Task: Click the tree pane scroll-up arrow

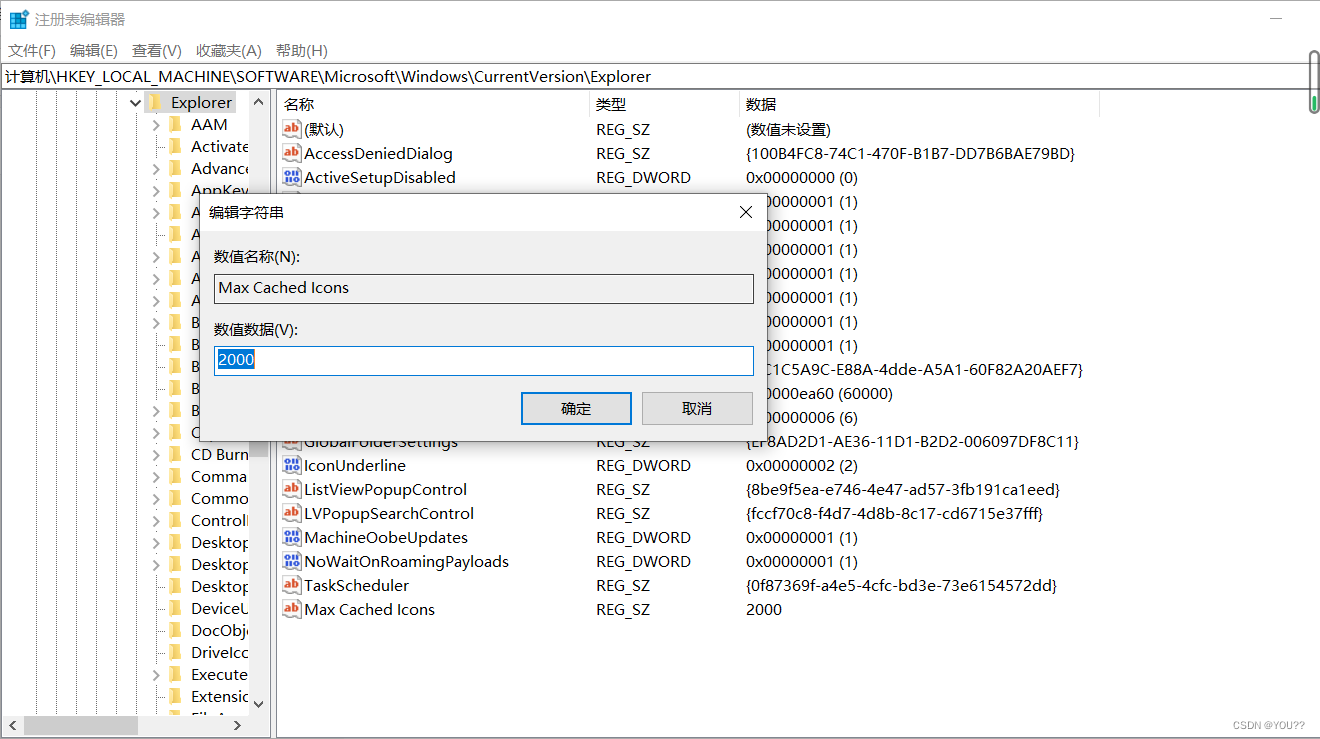Action: point(259,102)
